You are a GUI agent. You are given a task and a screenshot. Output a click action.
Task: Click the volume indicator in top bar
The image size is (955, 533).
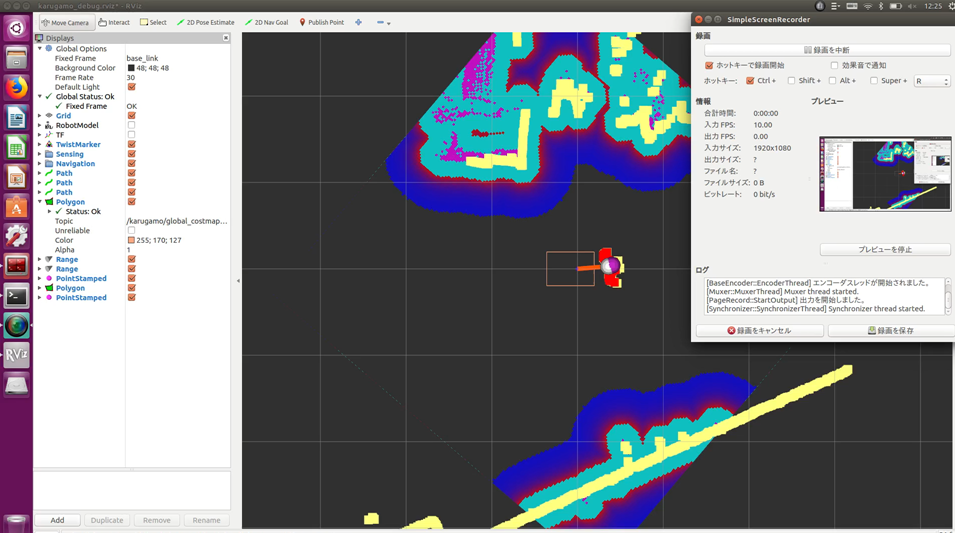[912, 6]
